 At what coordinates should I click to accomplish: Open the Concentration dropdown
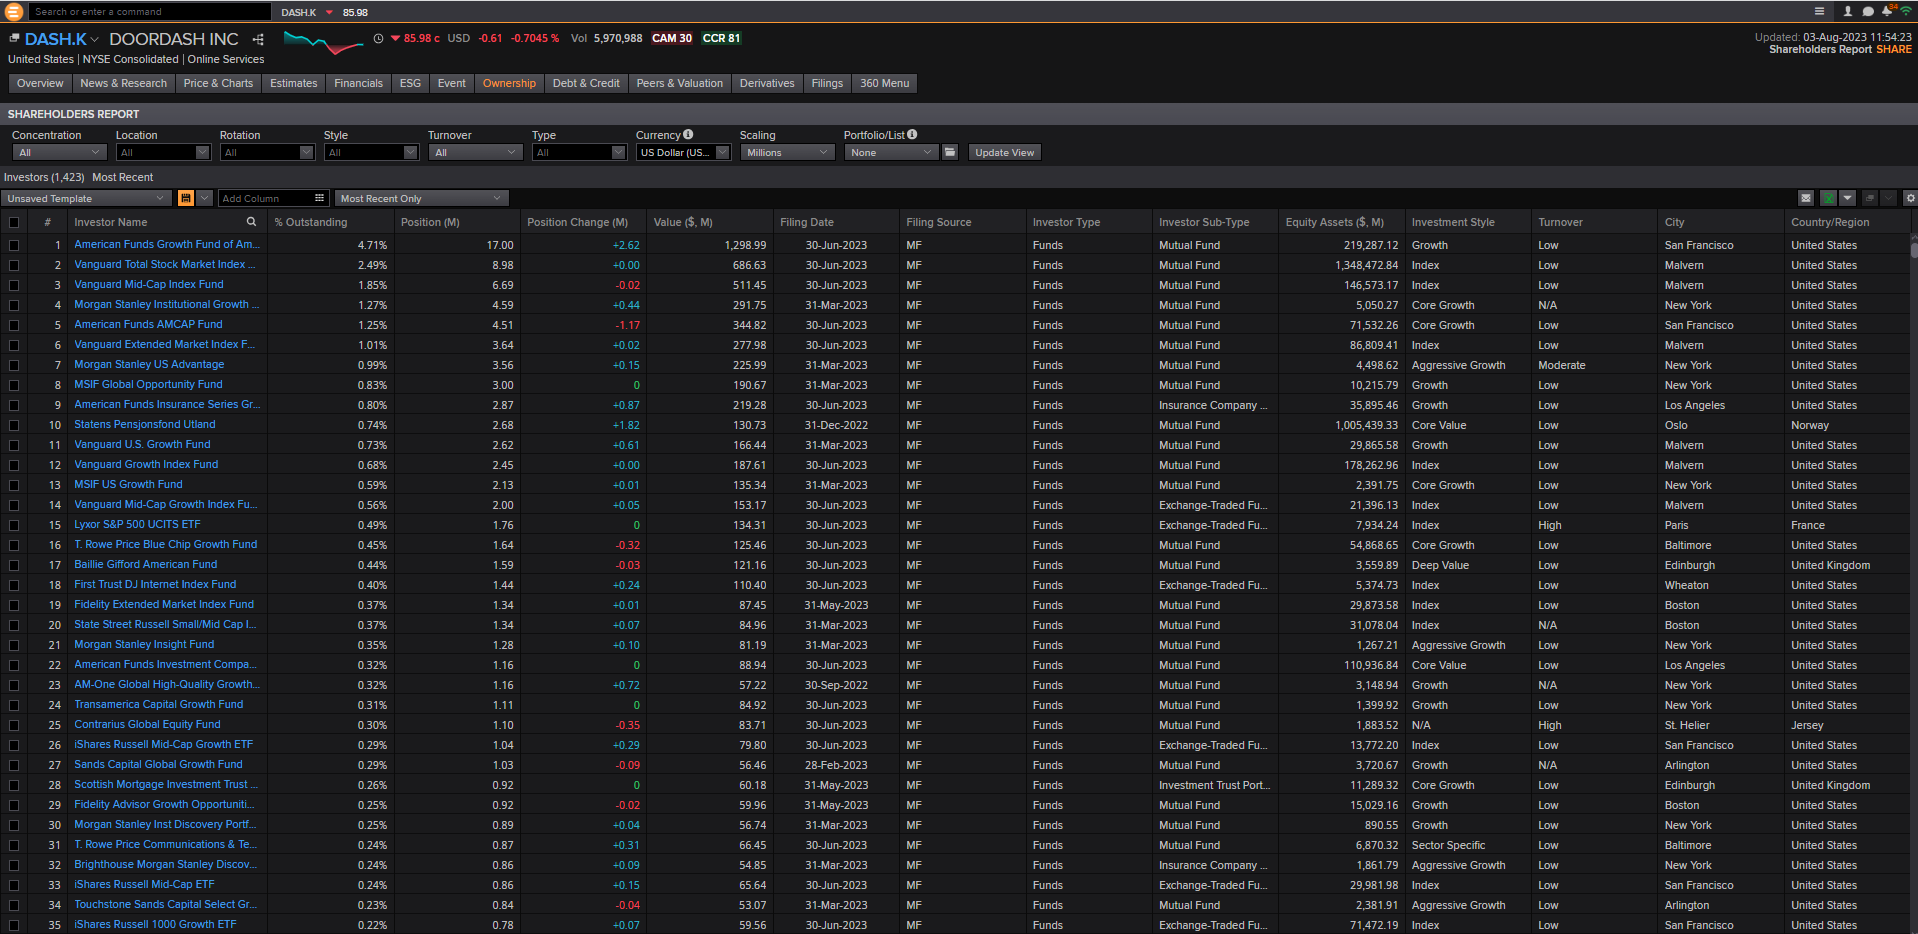click(59, 152)
